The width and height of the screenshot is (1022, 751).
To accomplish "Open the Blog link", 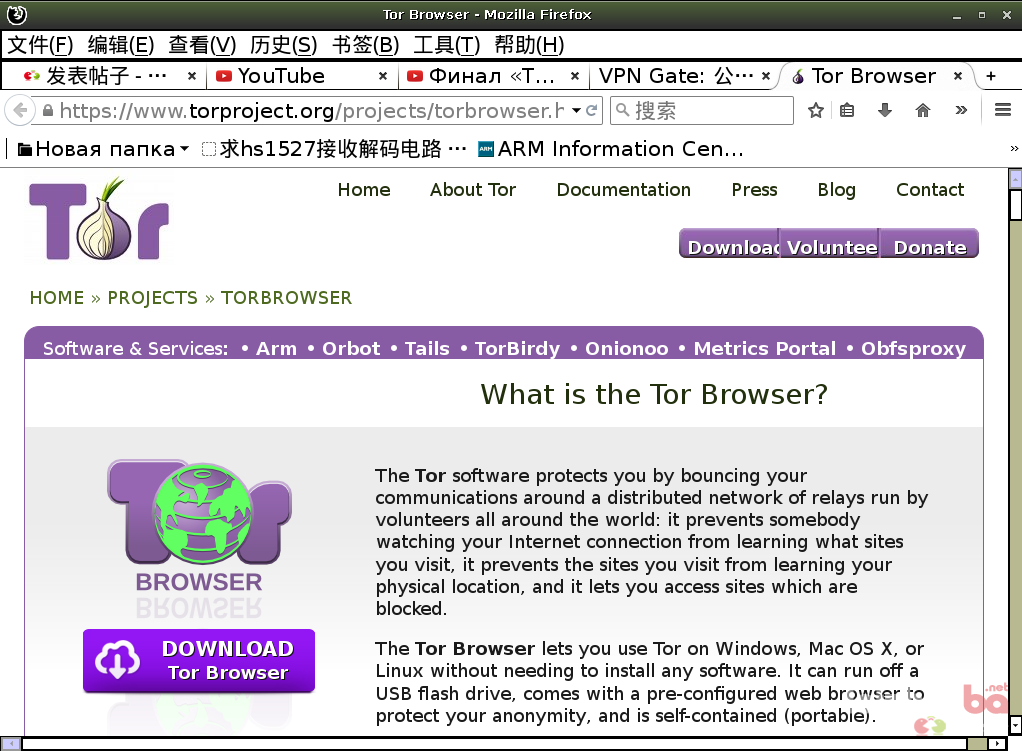I will [x=836, y=190].
